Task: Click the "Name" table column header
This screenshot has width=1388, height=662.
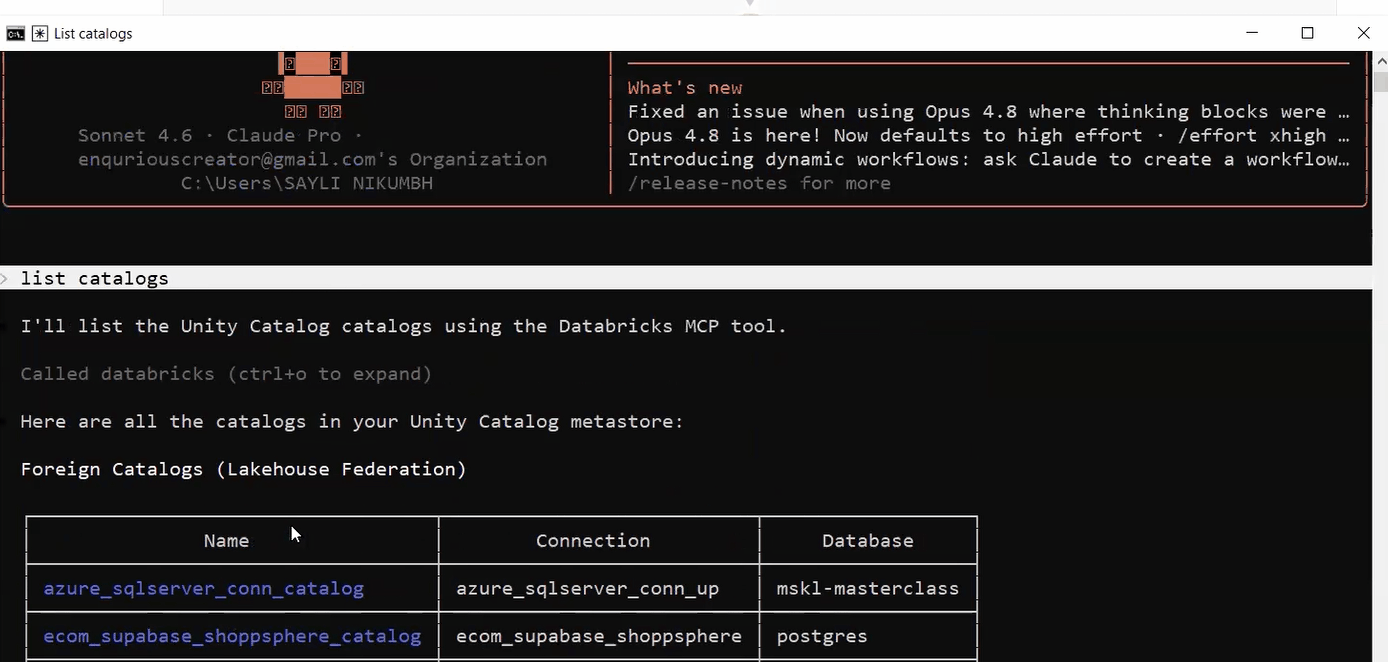Action: click(x=226, y=540)
